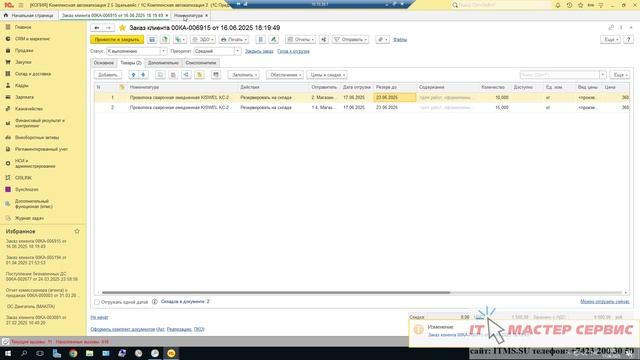Open Казначейство section in sidebar
Viewport: 640px width, 360px height.
(x=29, y=109)
